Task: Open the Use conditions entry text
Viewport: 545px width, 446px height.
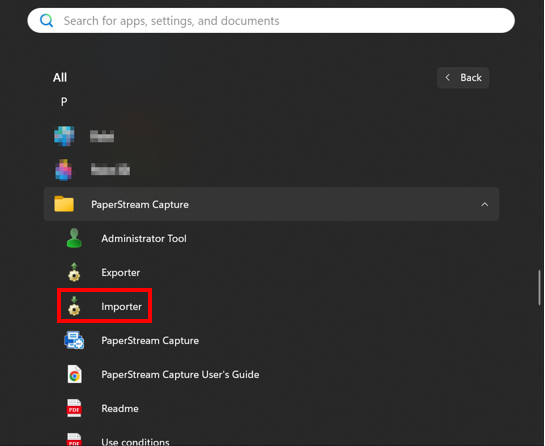Action: coord(135,442)
